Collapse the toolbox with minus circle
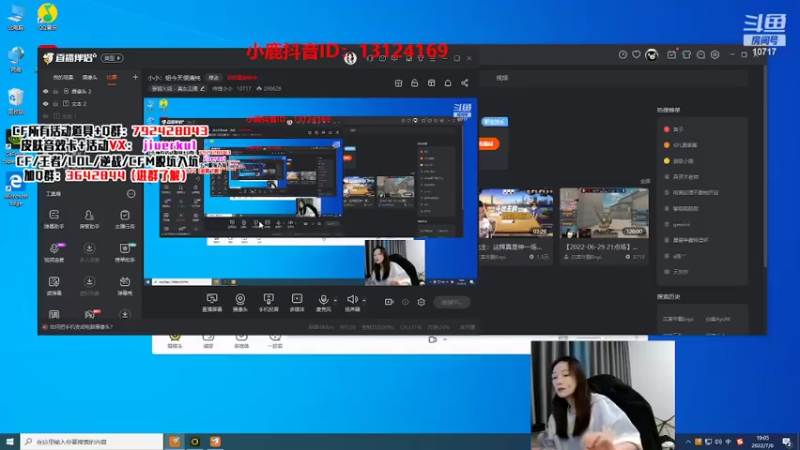Image resolution: width=800 pixels, height=450 pixels. [131, 194]
